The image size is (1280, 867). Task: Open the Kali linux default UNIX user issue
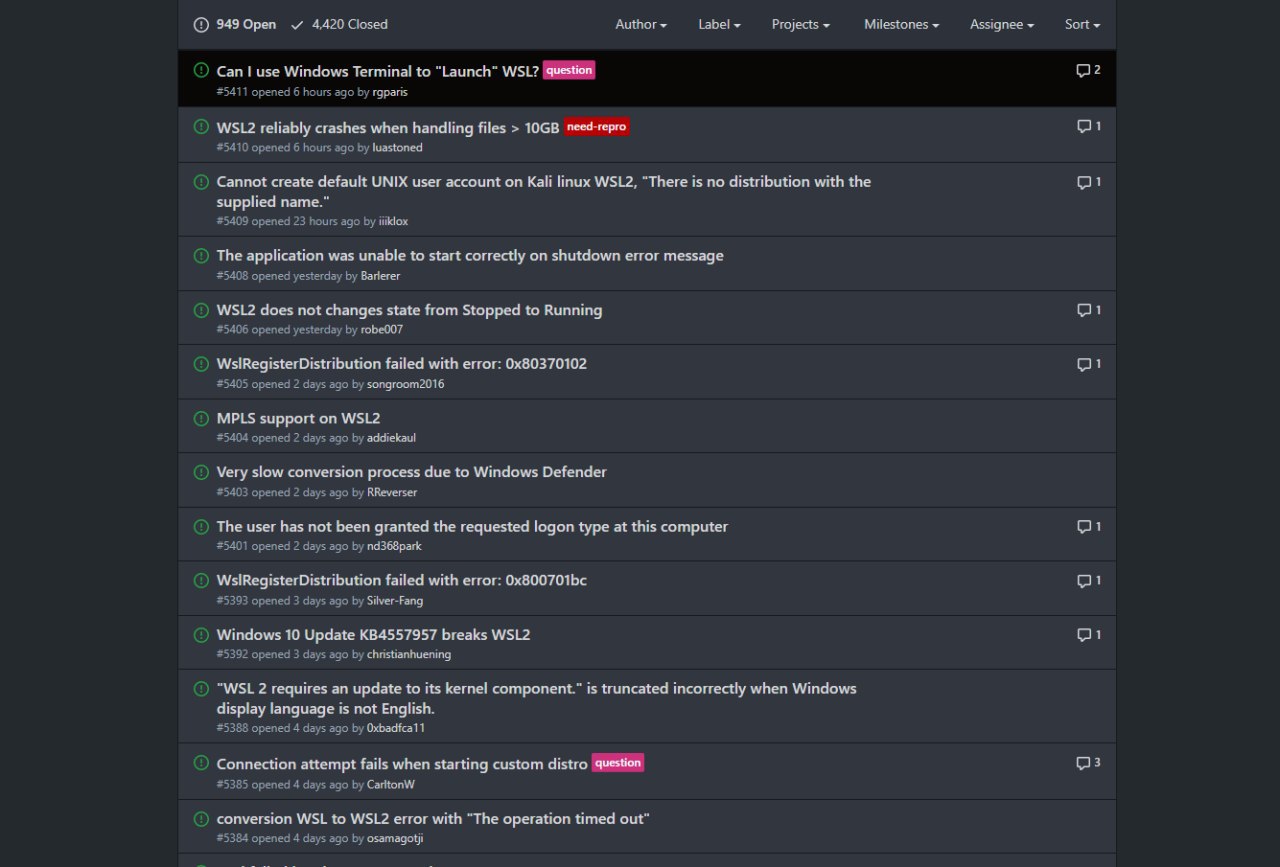coord(544,191)
